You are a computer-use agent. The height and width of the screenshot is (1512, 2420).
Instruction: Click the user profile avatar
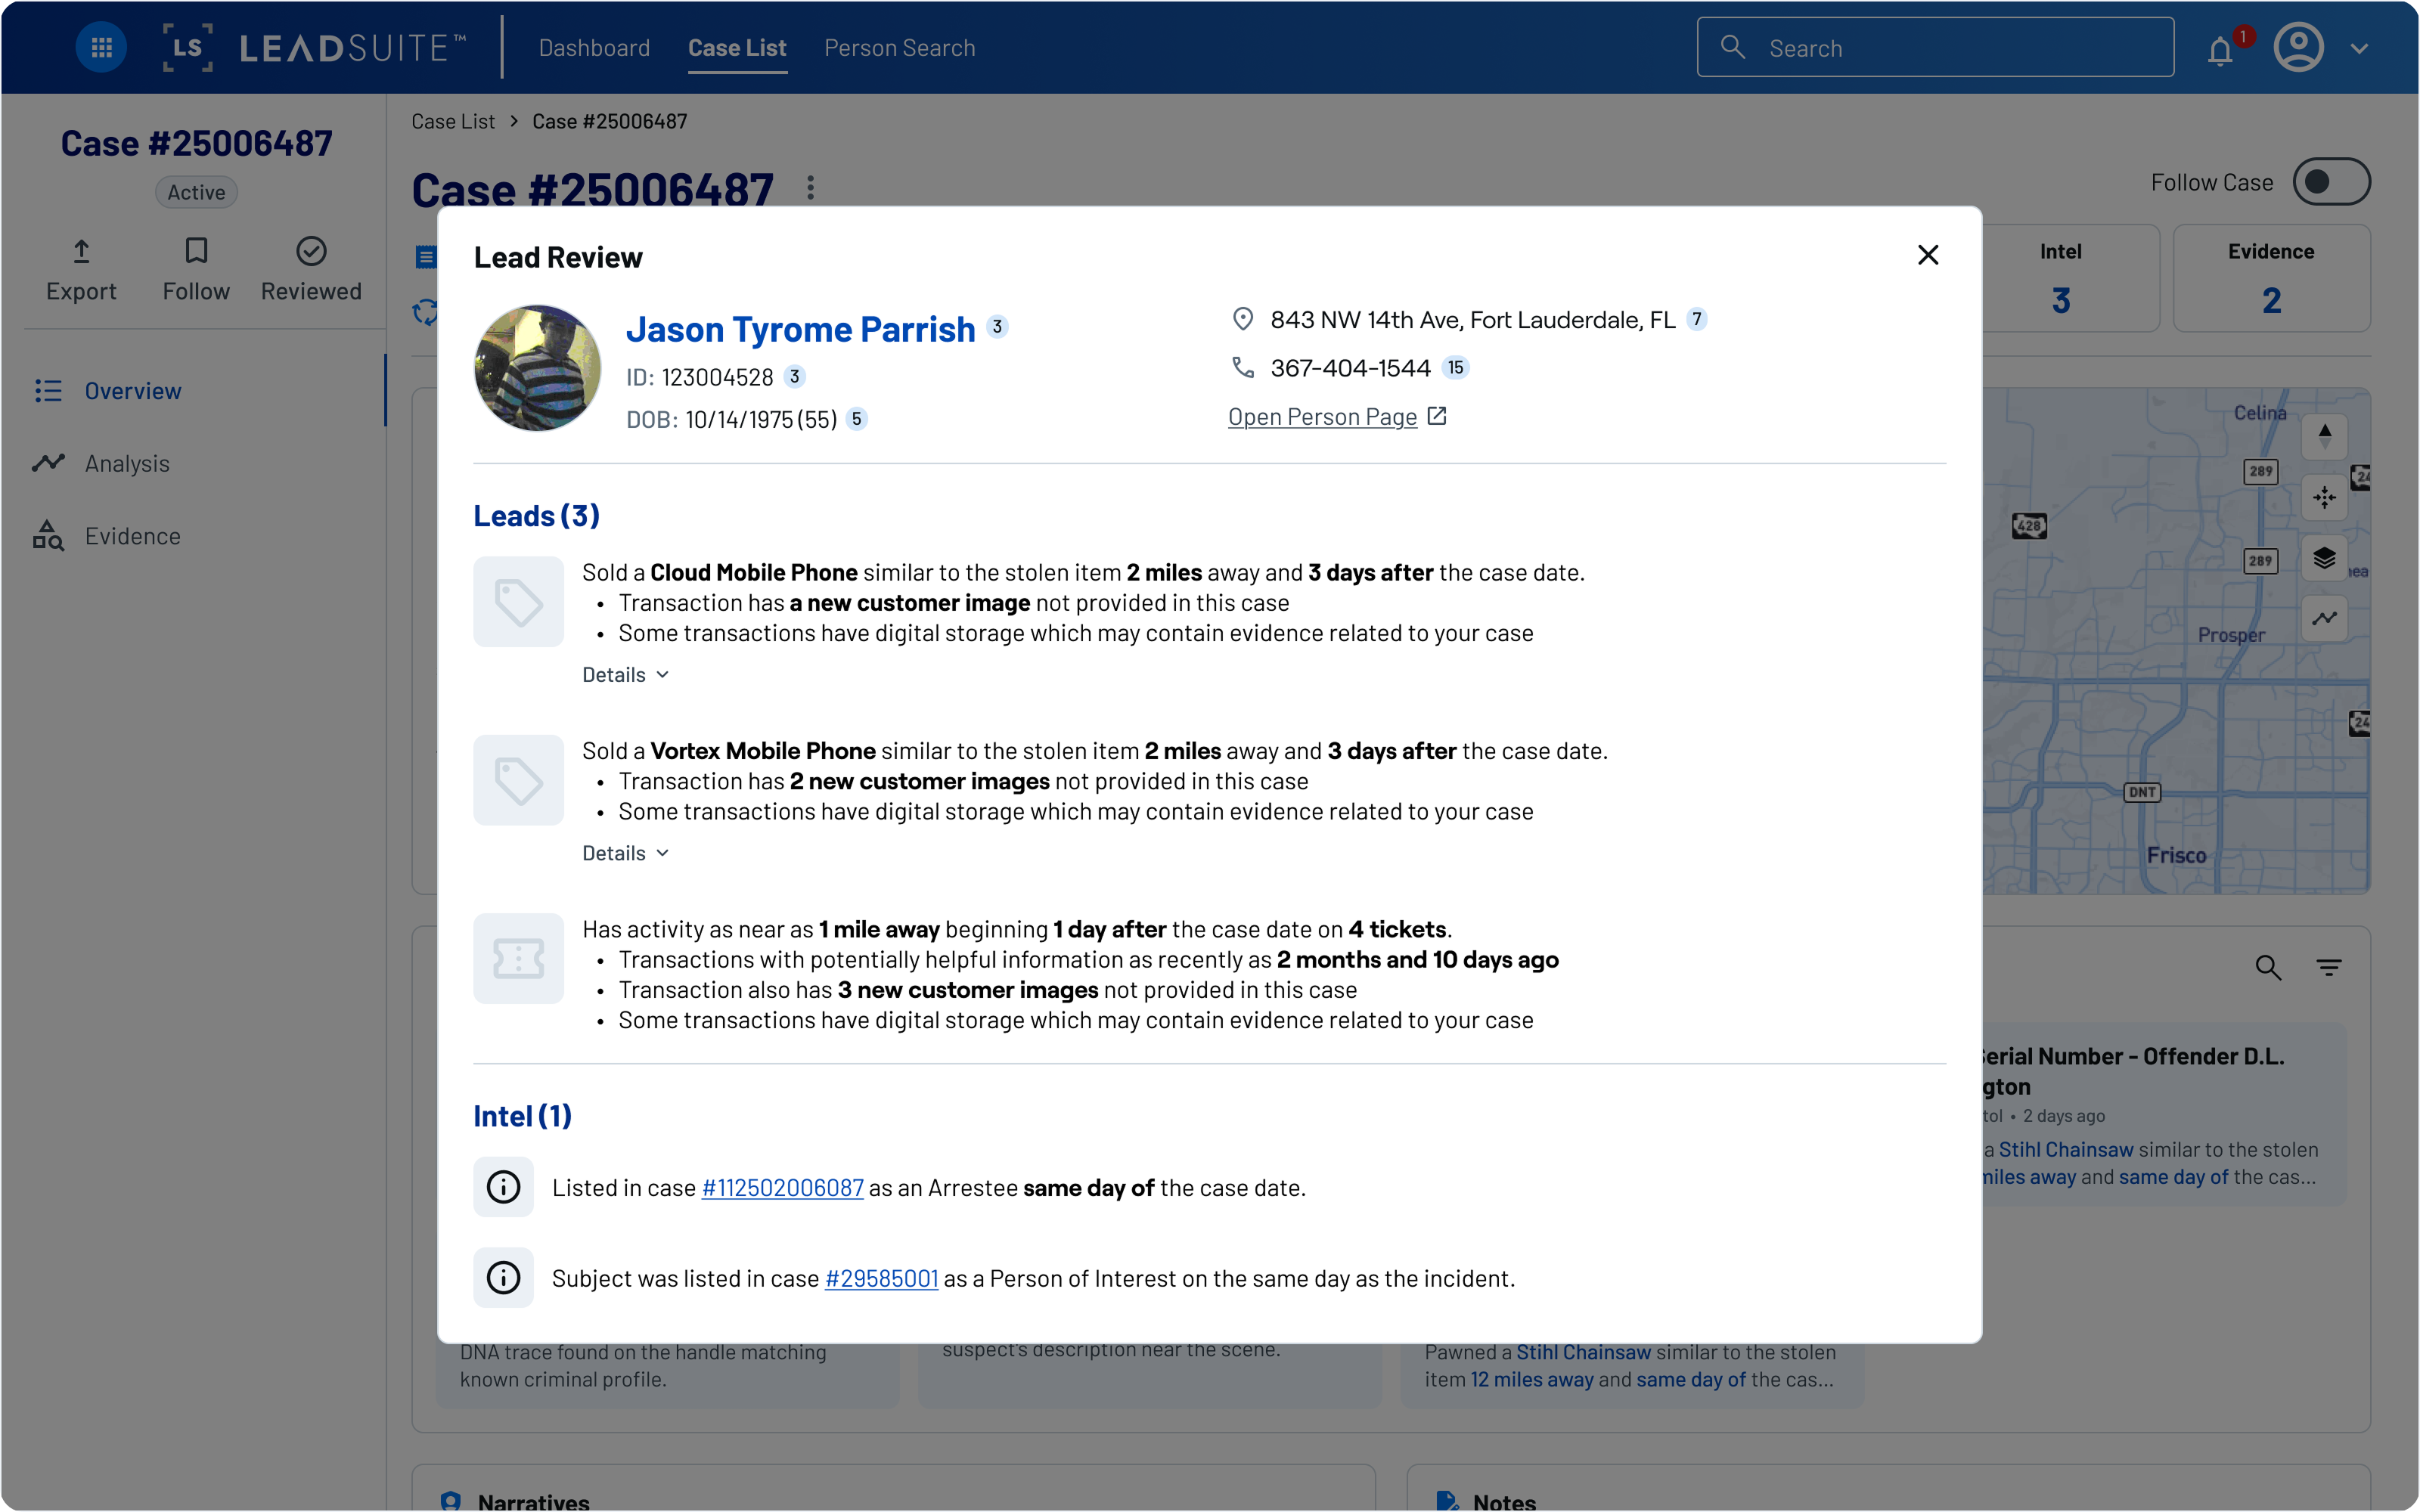pyautogui.click(x=2299, y=47)
